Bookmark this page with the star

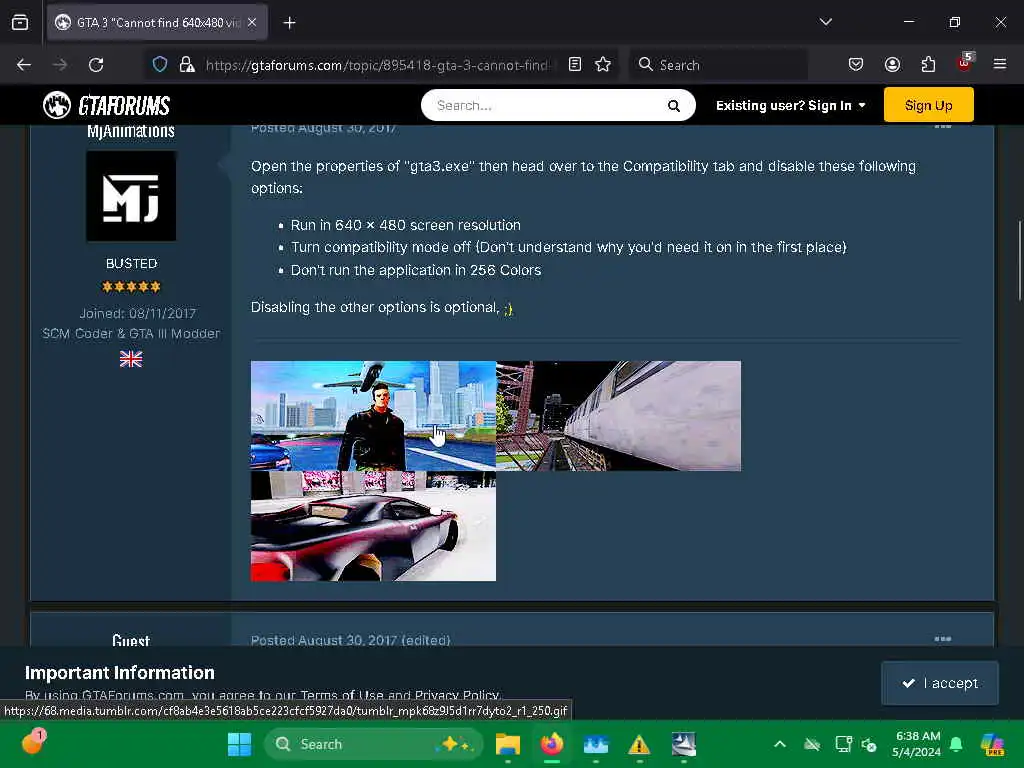tap(603, 64)
